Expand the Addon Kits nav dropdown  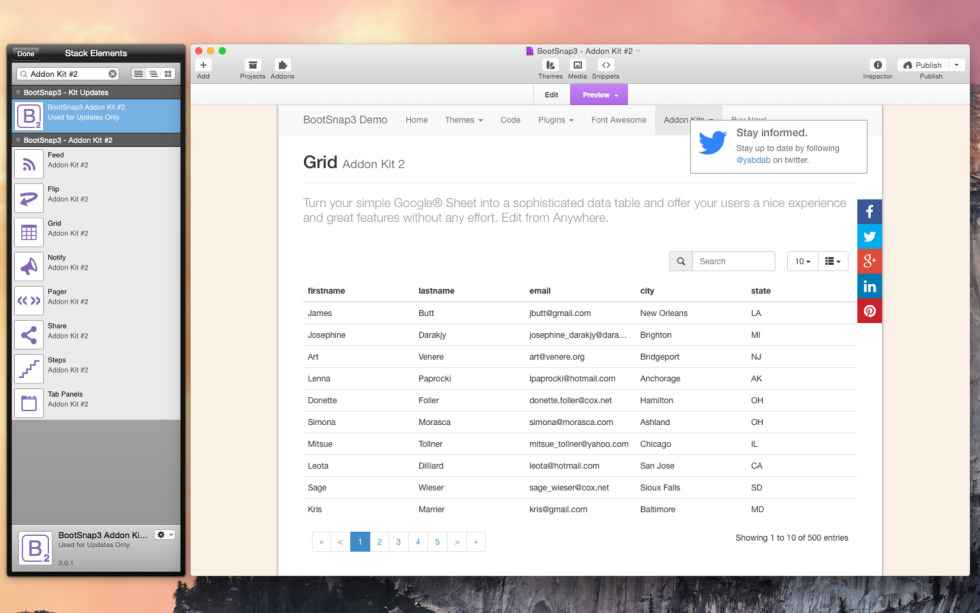688,119
